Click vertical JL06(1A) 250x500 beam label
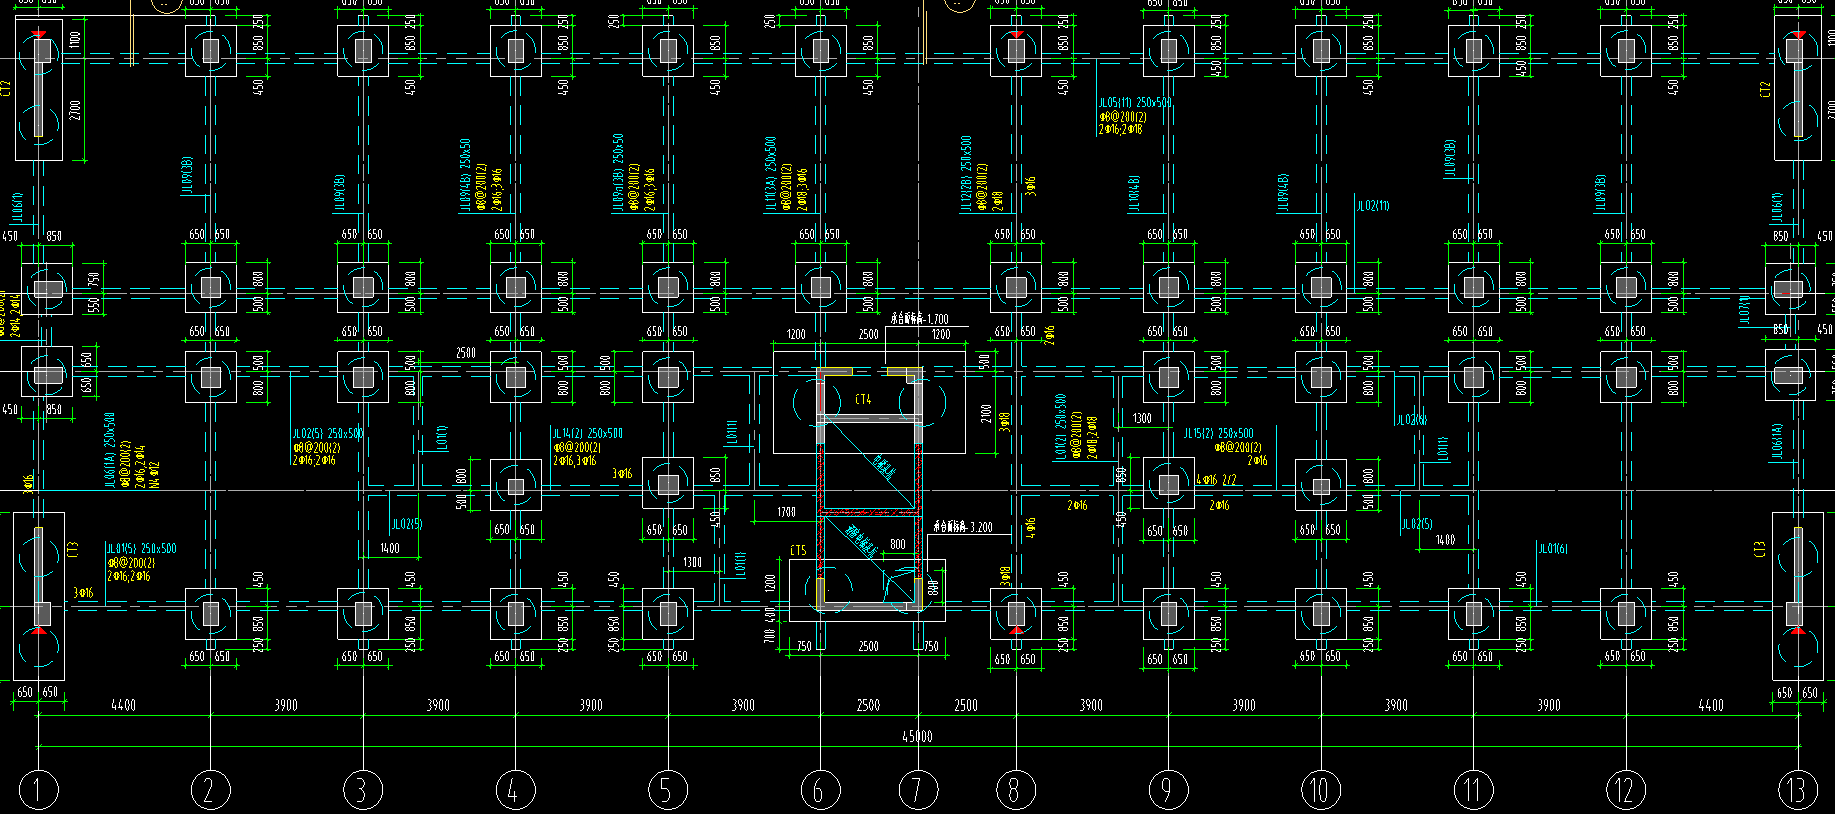The width and height of the screenshot is (1835, 814). tap(108, 448)
